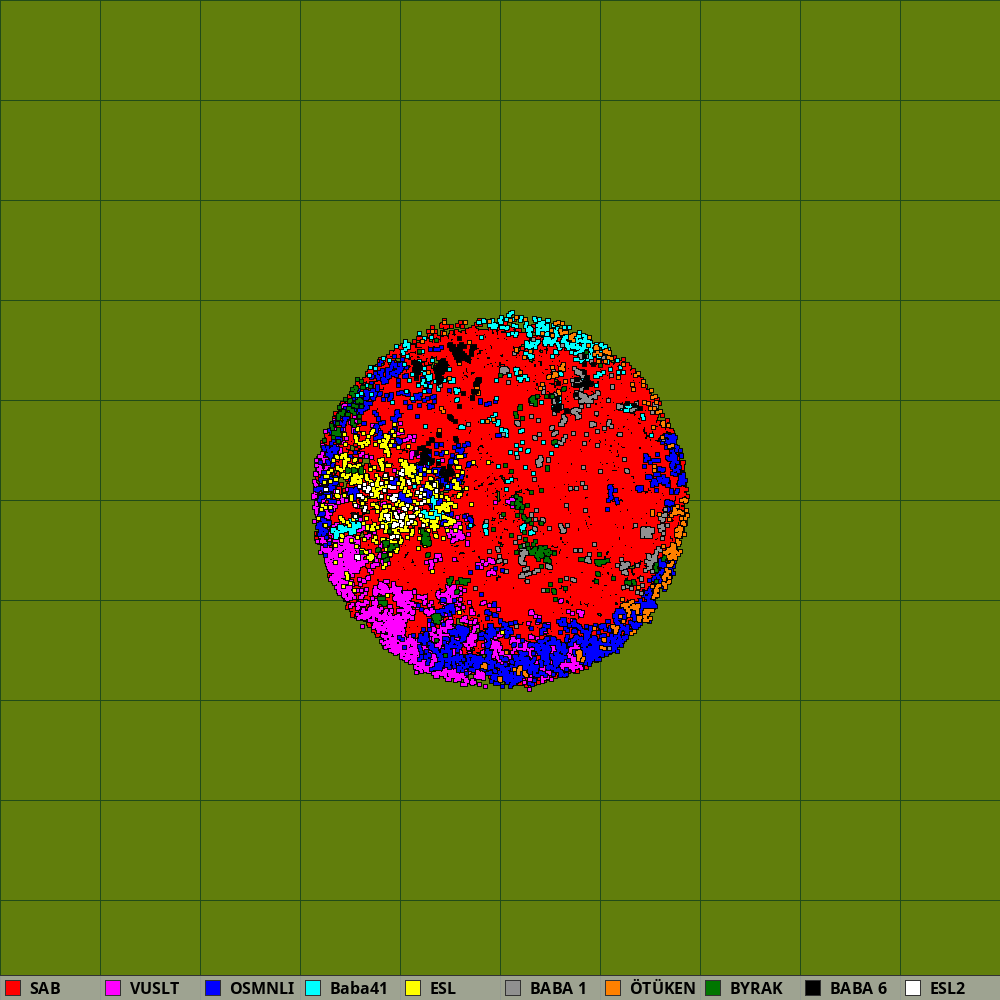Screen dimensions: 1000x1000
Task: Select the VUSLT alliance label
Action: [x=154, y=989]
